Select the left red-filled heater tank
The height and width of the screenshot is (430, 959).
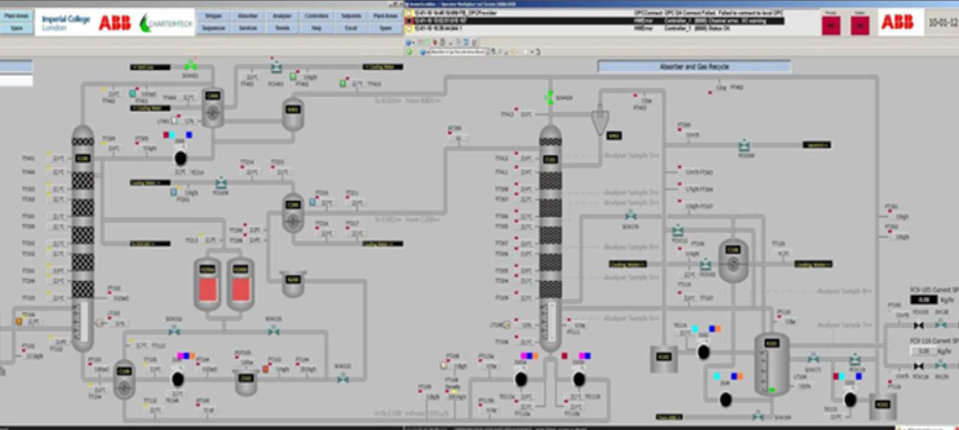[209, 285]
